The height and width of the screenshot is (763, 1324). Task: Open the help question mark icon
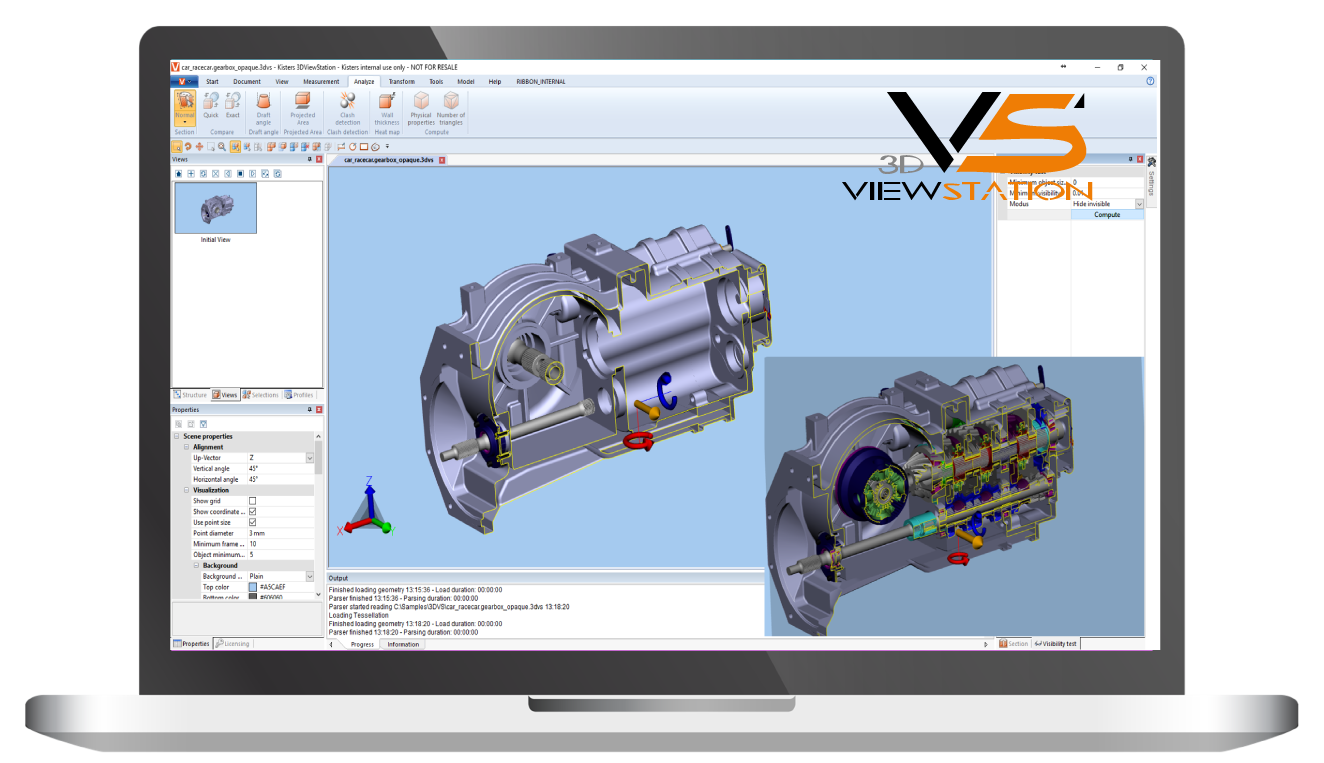pos(1150,81)
